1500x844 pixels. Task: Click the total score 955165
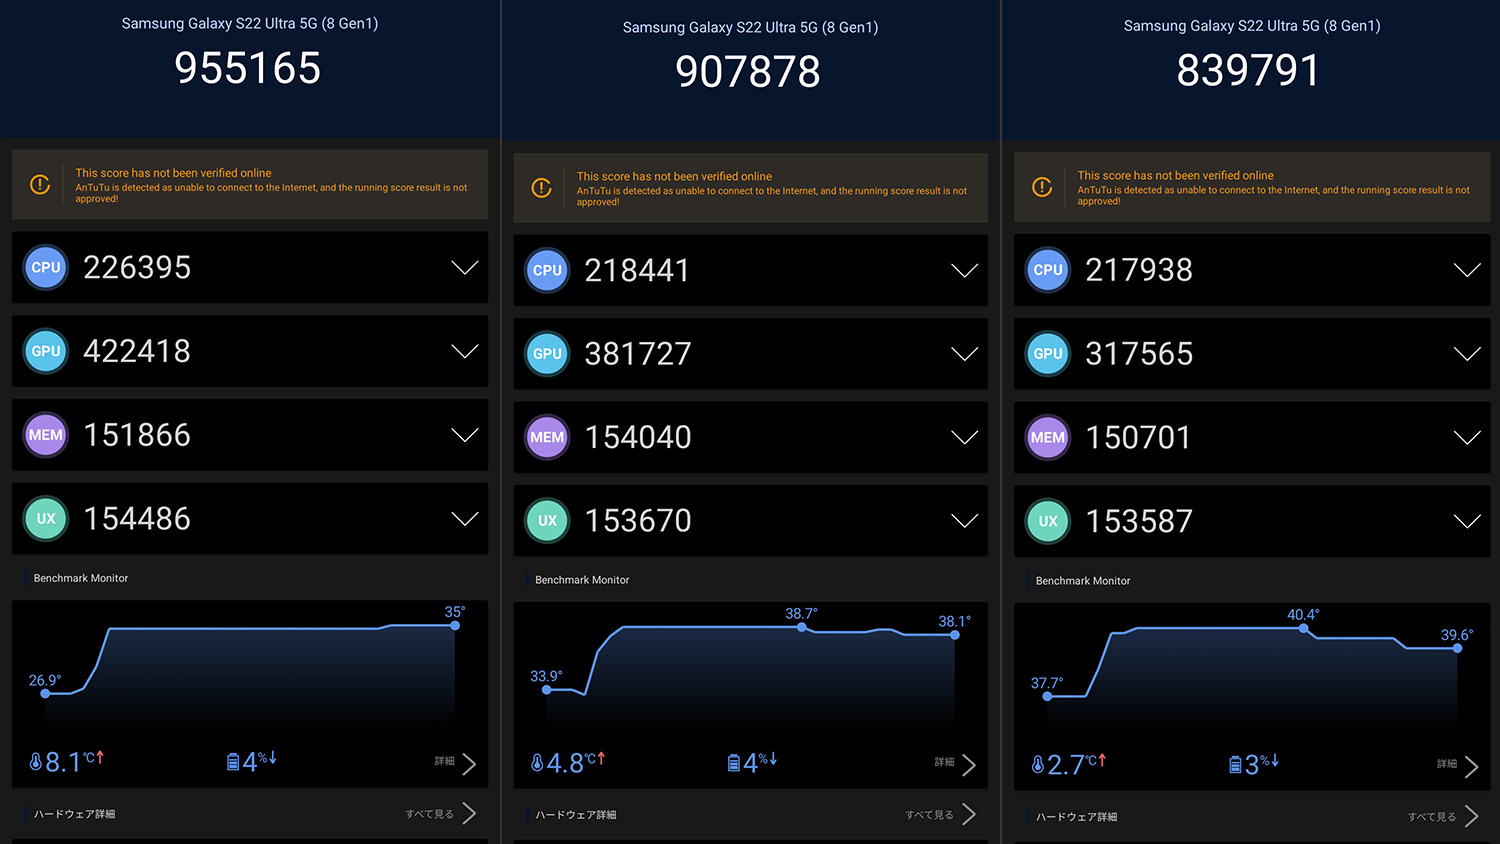click(x=248, y=69)
